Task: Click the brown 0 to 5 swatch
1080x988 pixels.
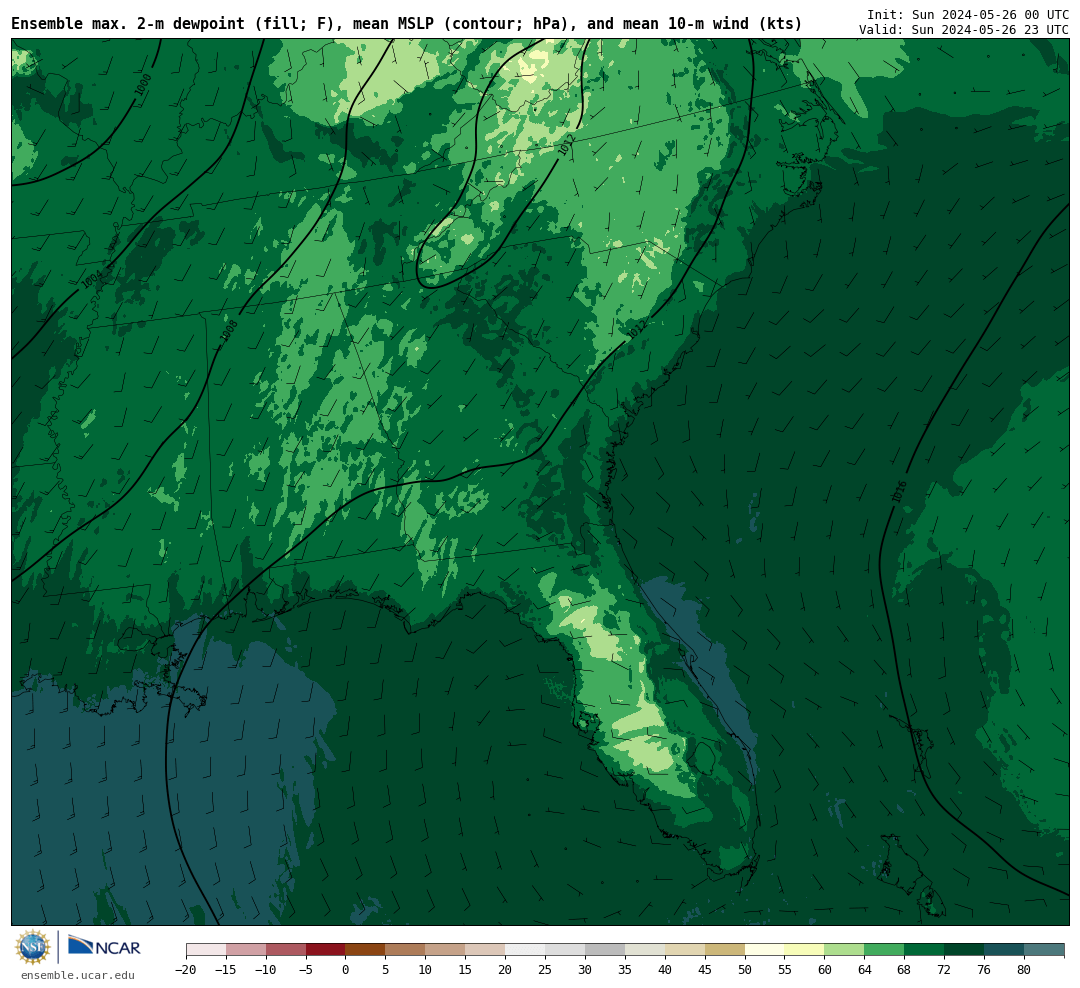Action: tap(366, 949)
